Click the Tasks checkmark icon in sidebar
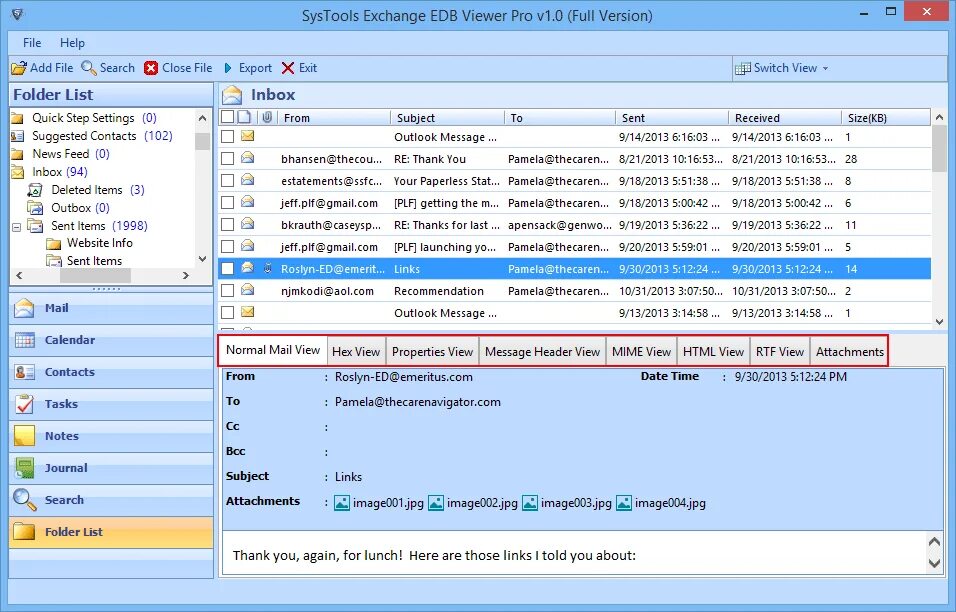 (x=24, y=404)
